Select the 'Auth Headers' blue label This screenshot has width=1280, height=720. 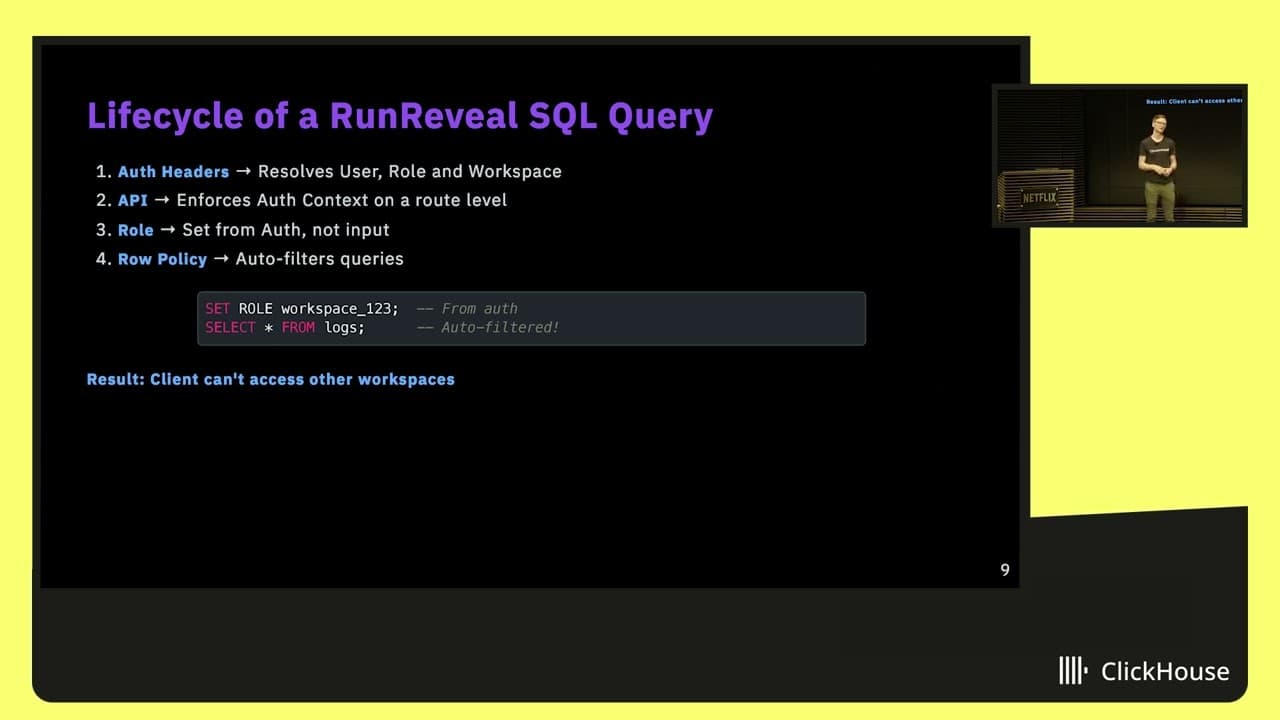click(x=173, y=171)
